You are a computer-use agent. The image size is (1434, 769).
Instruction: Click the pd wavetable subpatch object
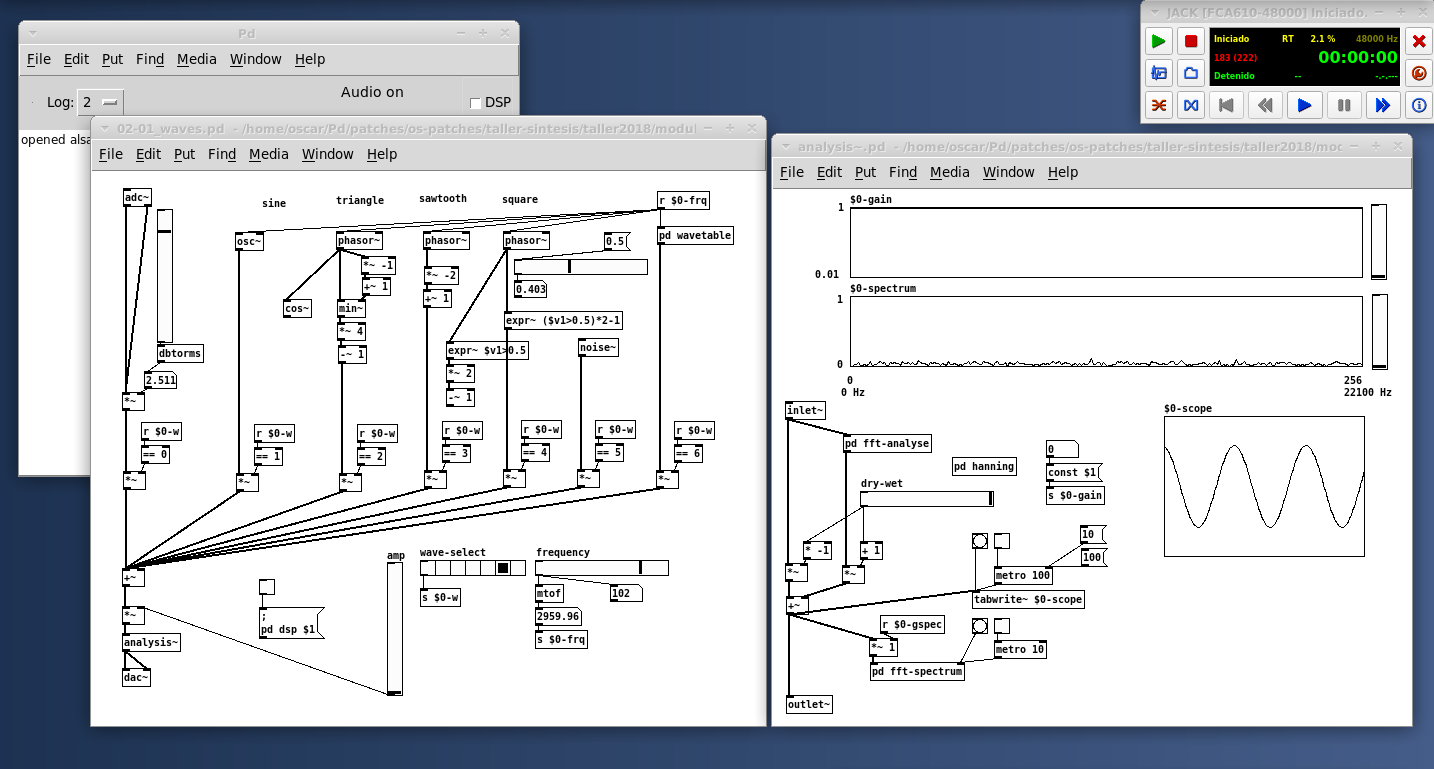point(694,236)
